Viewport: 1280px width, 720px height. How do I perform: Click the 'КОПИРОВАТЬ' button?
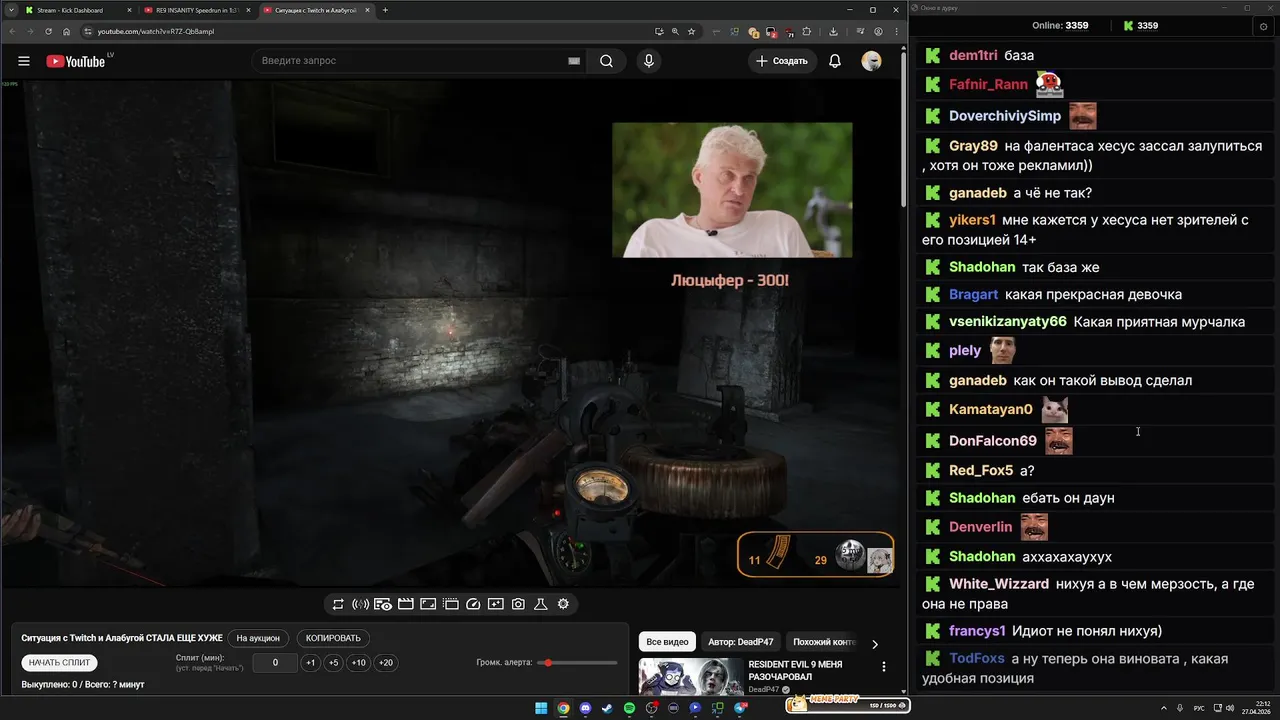333,638
